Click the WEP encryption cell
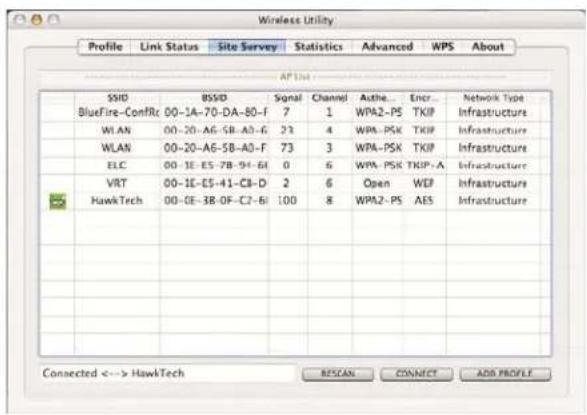Screen dimensions: 587x415 click(423, 183)
